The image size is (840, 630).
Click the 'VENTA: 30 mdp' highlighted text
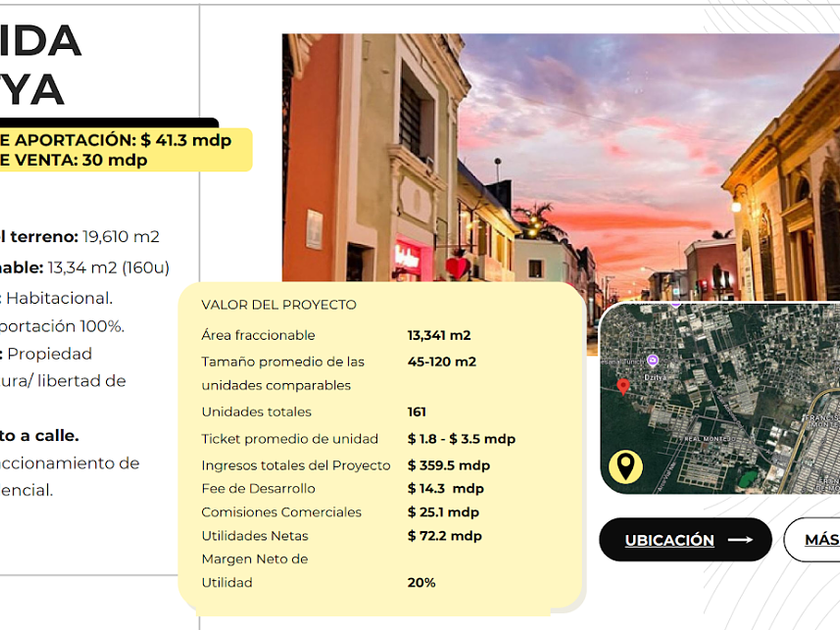[81, 160]
